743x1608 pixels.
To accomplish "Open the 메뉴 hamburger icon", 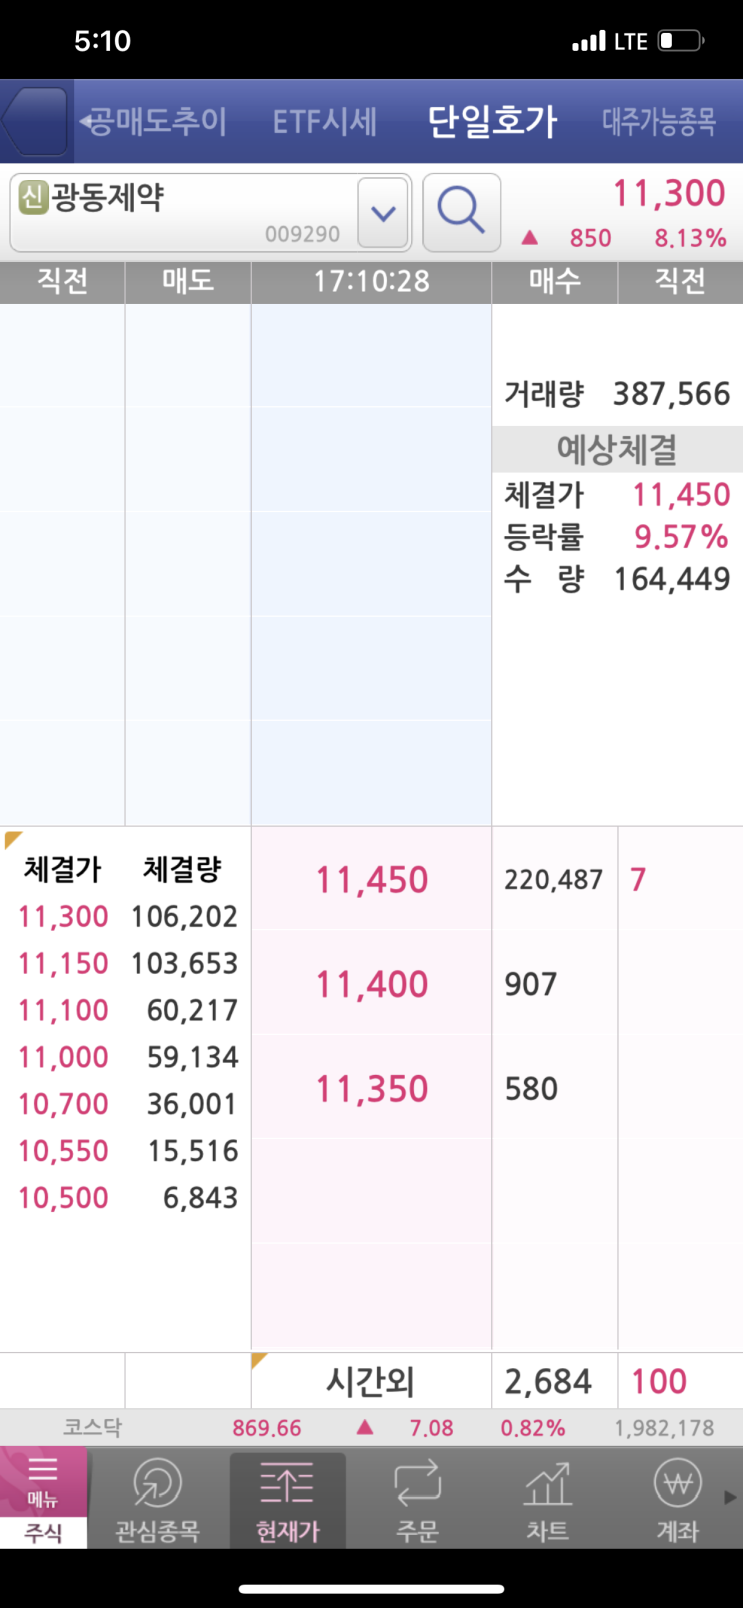I will point(43,1480).
